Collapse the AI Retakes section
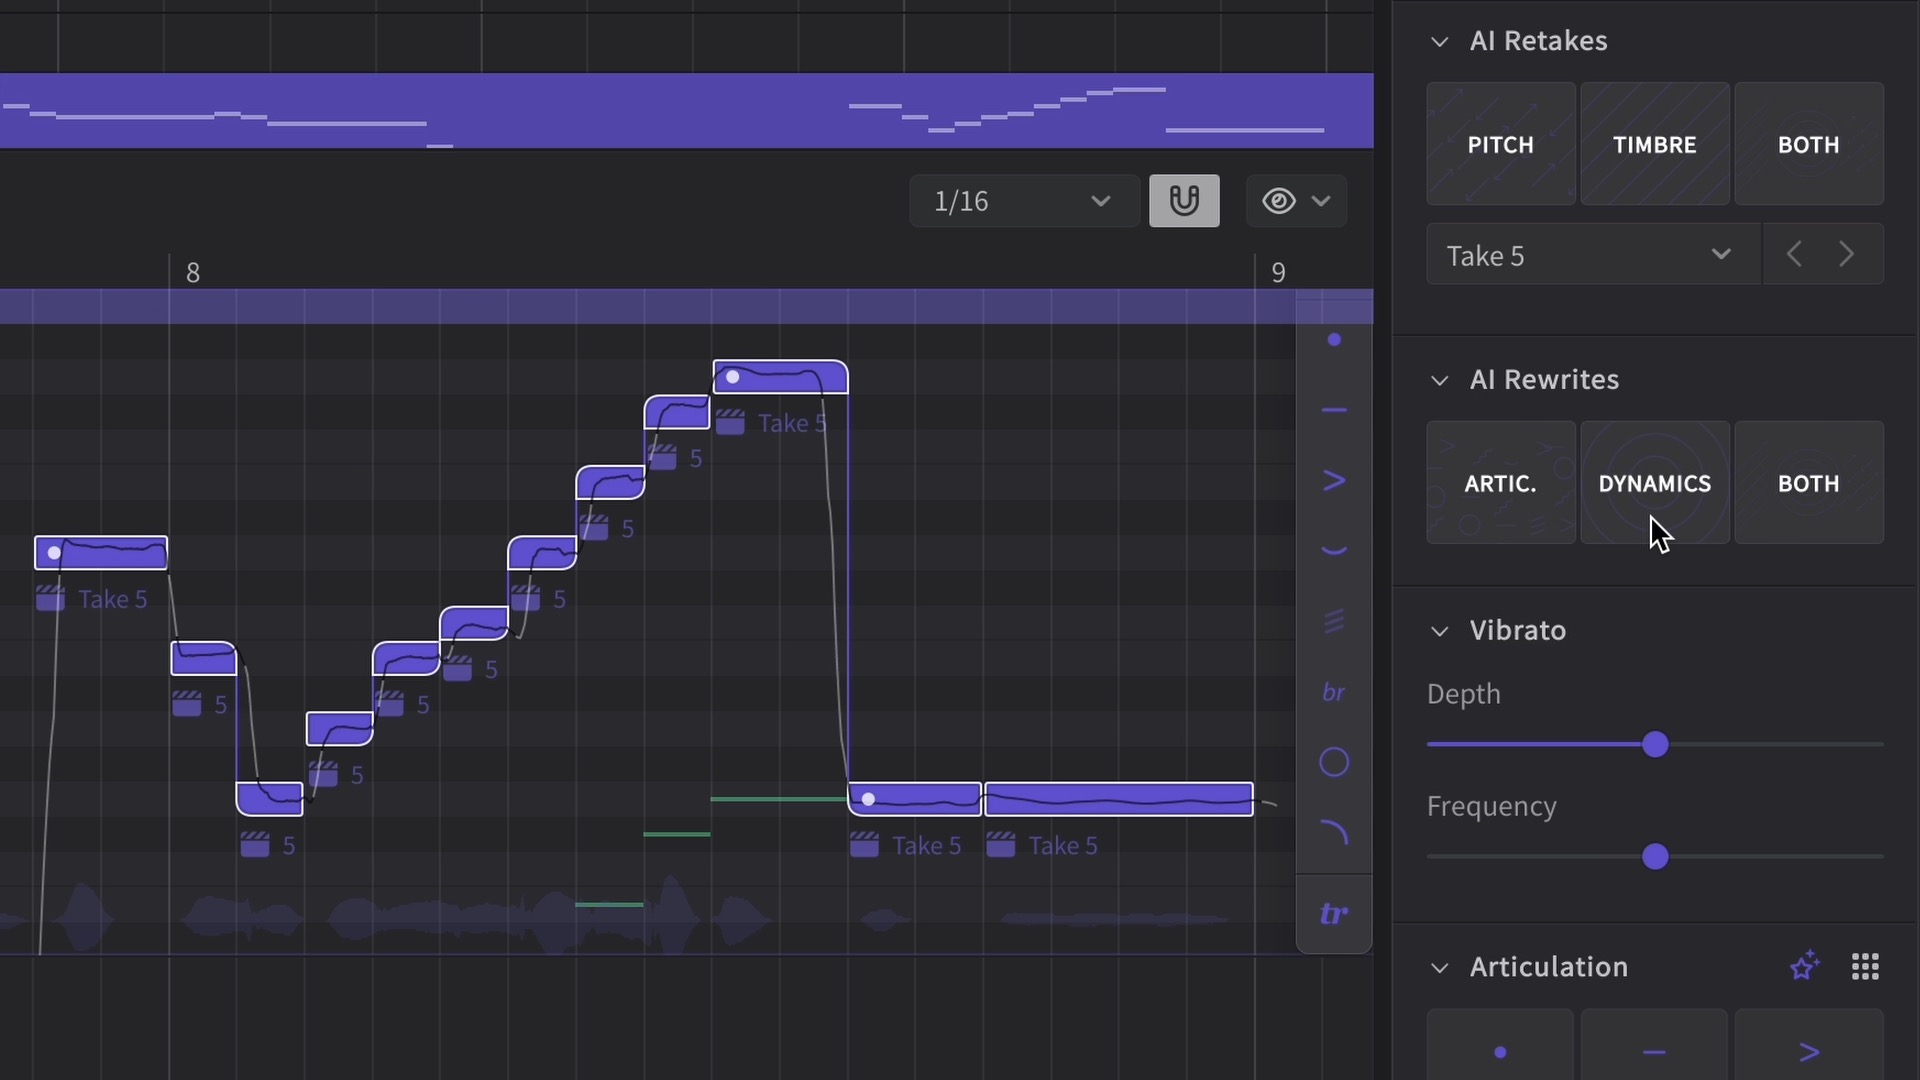1920x1080 pixels. (x=1440, y=41)
